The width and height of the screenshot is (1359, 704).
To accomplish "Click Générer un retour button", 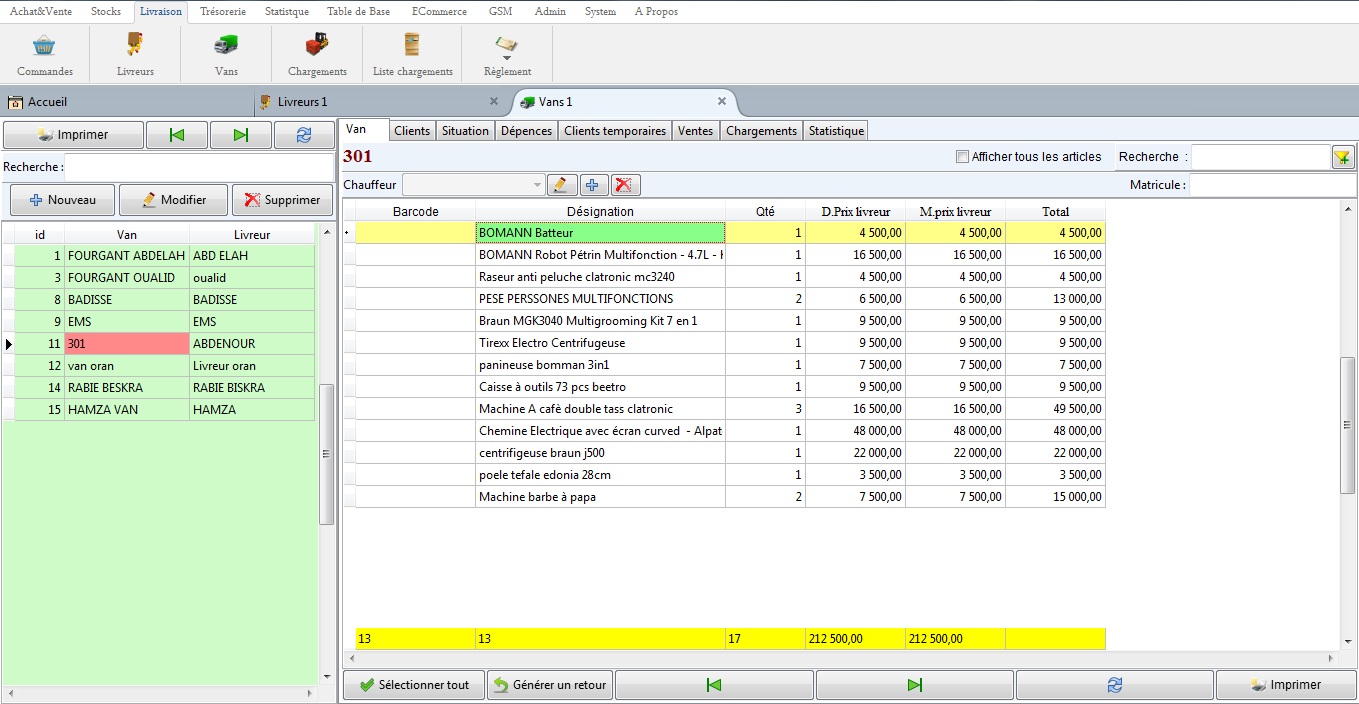I will [x=550, y=685].
